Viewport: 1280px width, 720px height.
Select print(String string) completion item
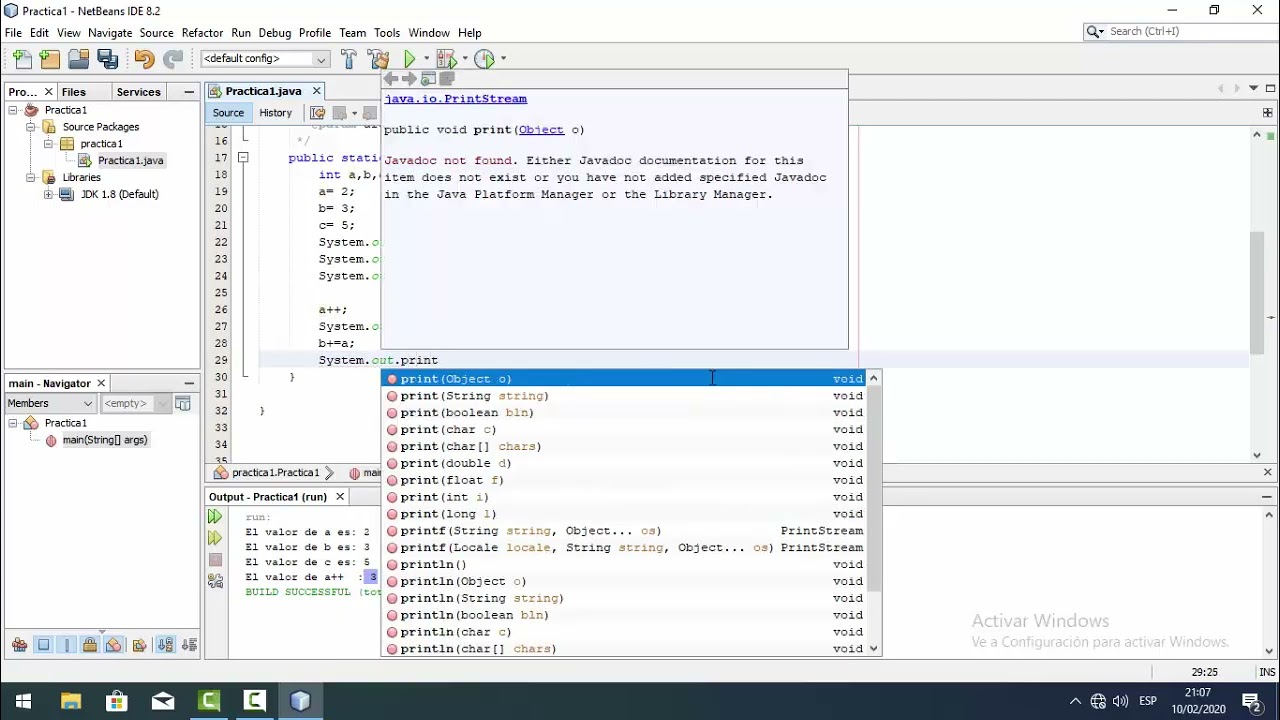pos(625,396)
